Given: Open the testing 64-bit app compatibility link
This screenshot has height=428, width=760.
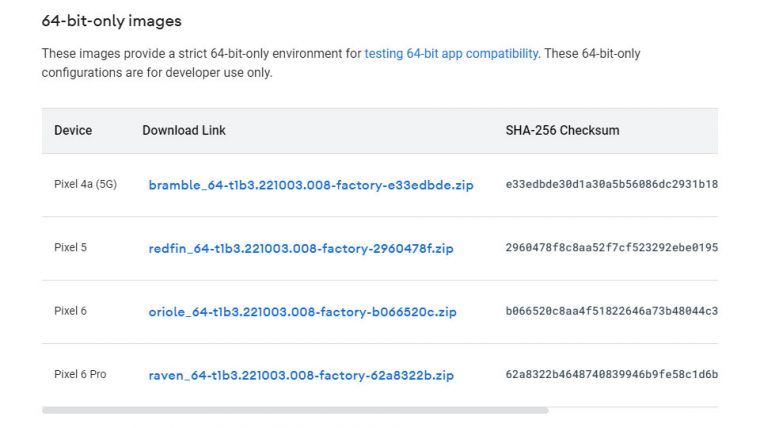Looking at the screenshot, I should (451, 53).
